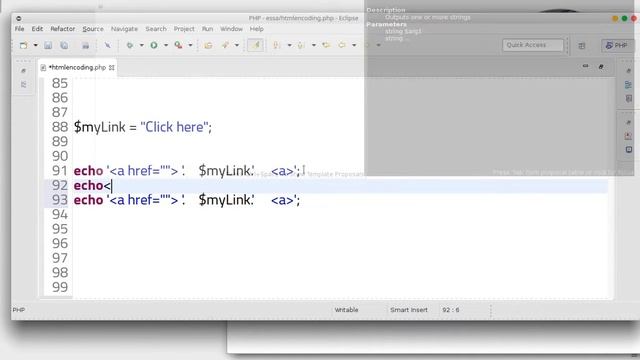Open the Search menu

(x=156, y=29)
